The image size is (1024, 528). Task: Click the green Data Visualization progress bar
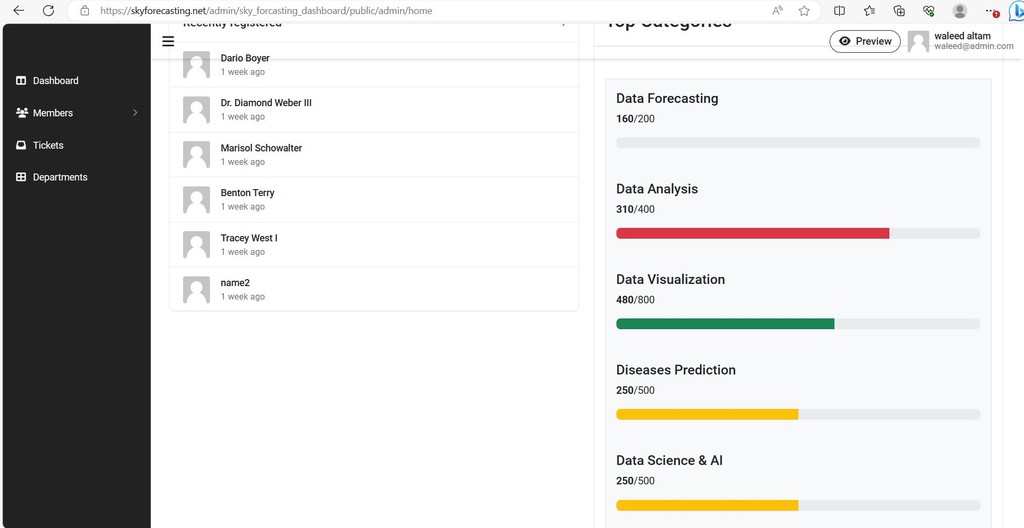click(x=725, y=323)
